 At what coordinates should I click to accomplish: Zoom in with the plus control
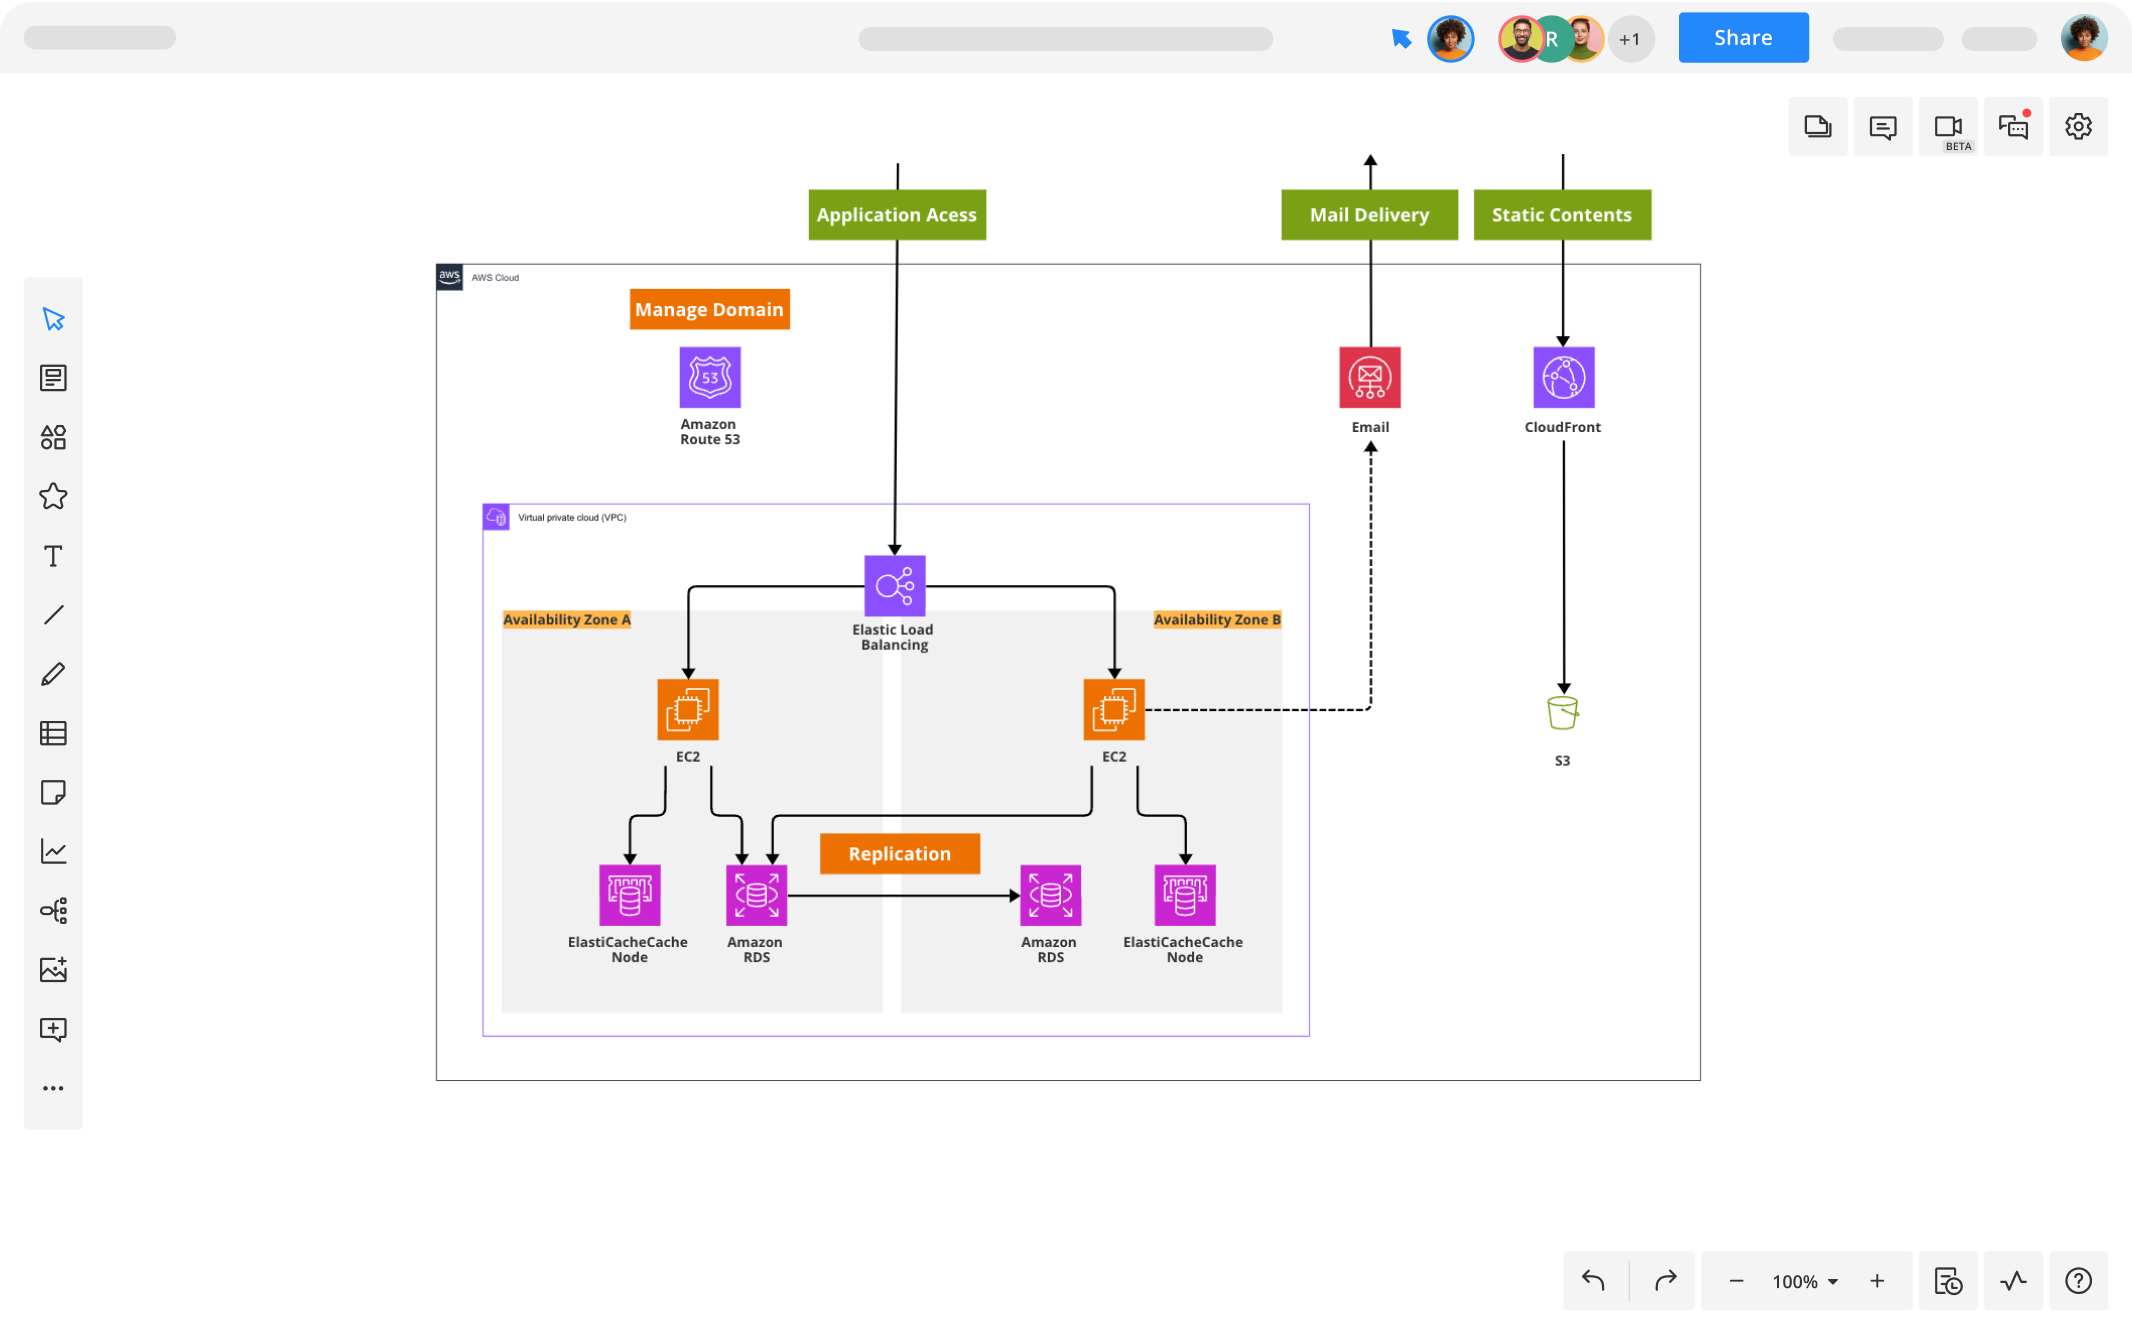pyautogui.click(x=1877, y=1281)
